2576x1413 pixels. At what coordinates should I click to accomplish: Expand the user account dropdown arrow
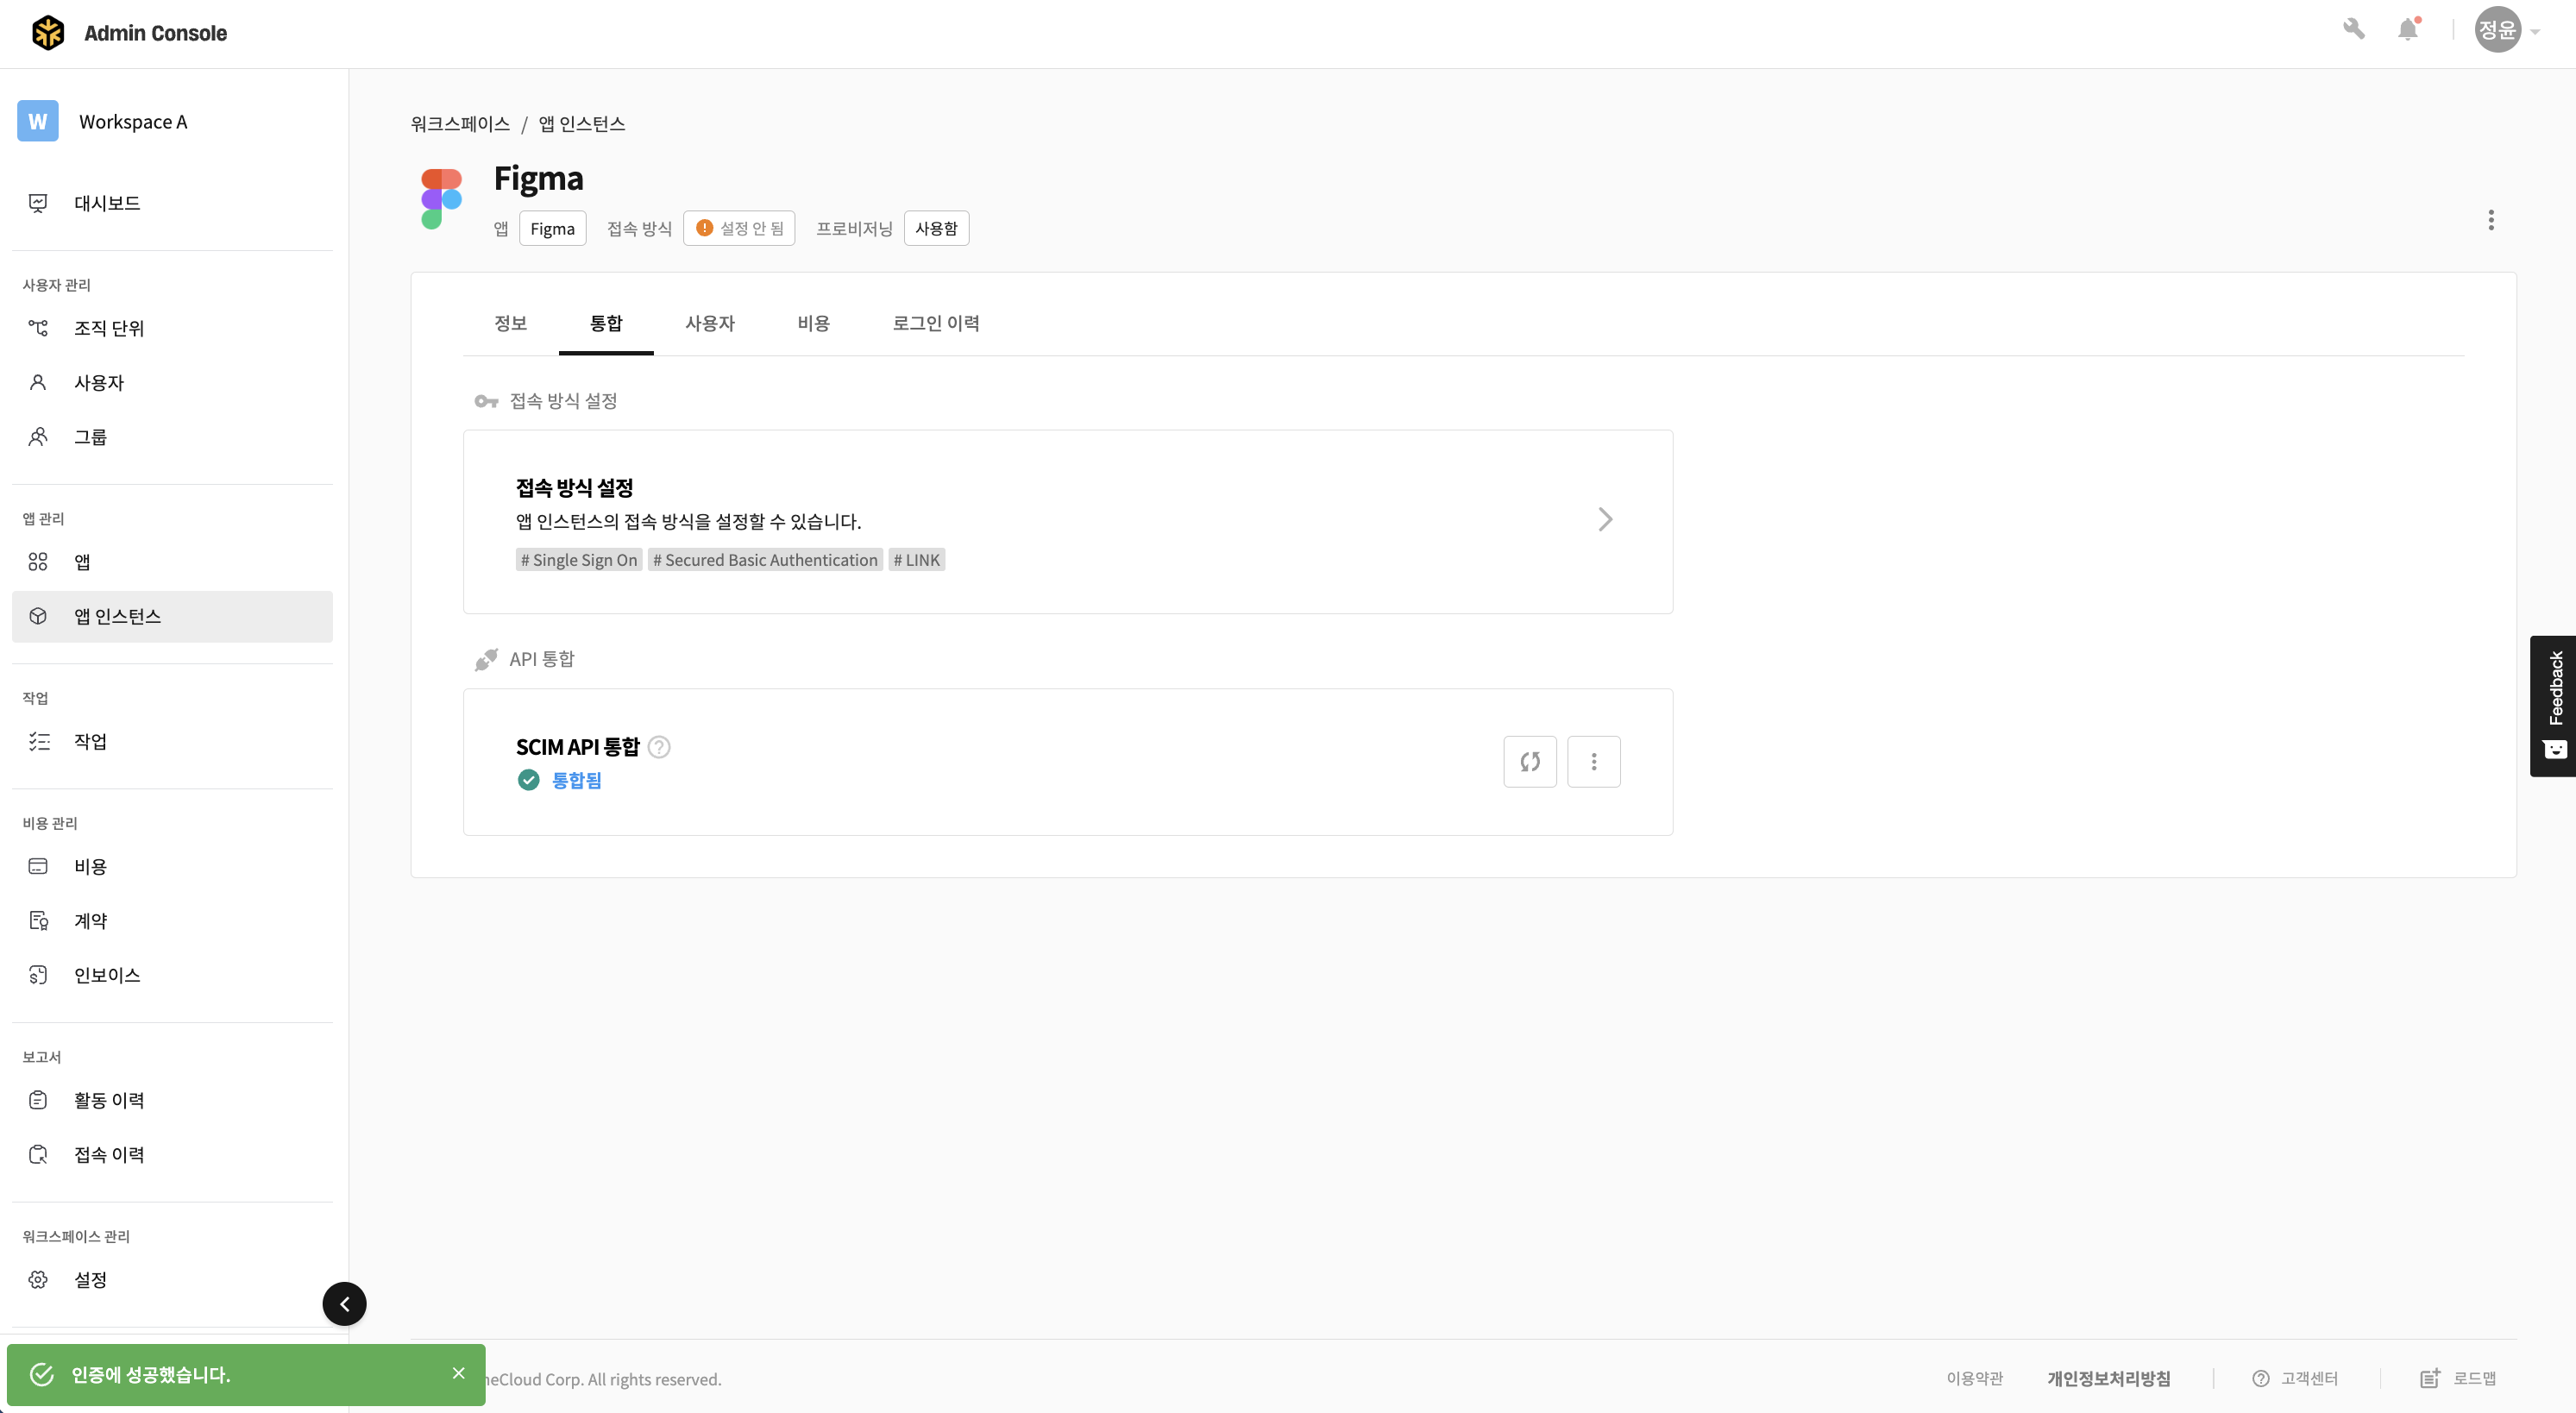coord(2535,32)
